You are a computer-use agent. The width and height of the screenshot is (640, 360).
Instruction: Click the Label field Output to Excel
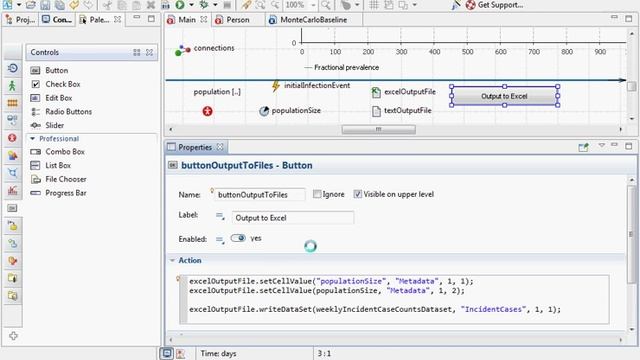tap(293, 218)
